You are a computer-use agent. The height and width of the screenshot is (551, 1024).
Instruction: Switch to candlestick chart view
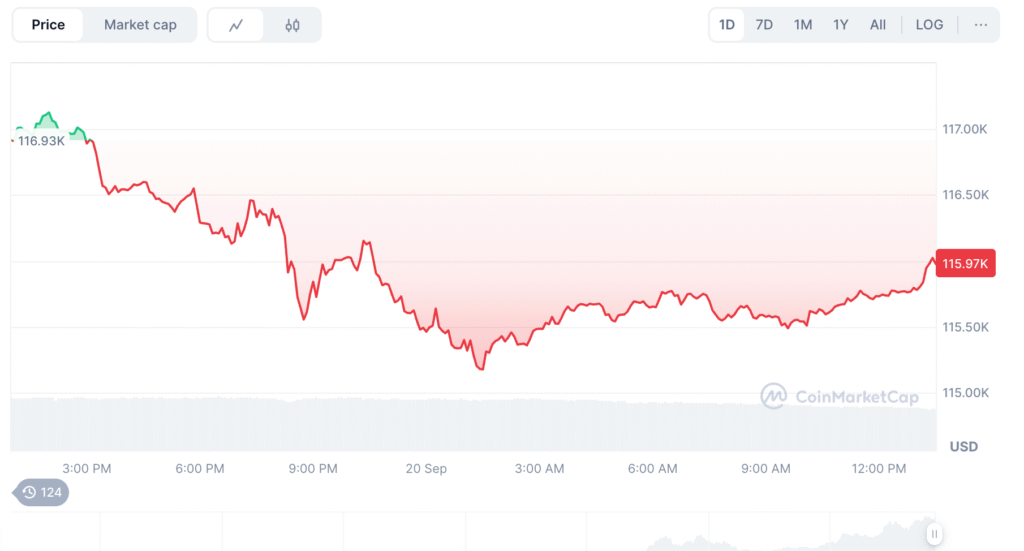tap(292, 25)
